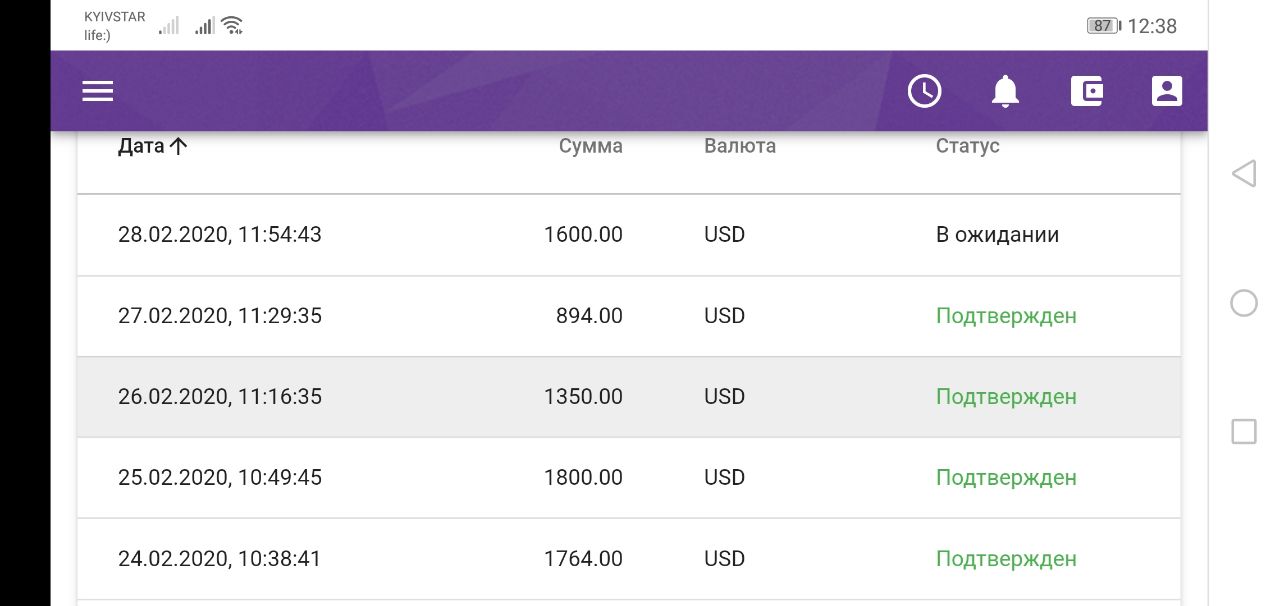Click the 1800.00 amount cell
The height and width of the screenshot is (606, 1280).
(583, 478)
